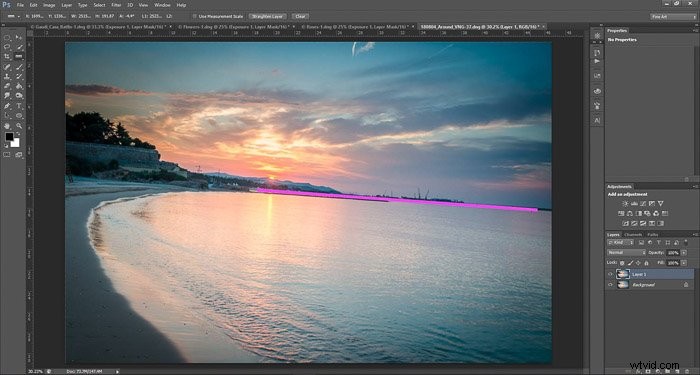
Task: Select the Quick Selection tool
Action: 19,47
